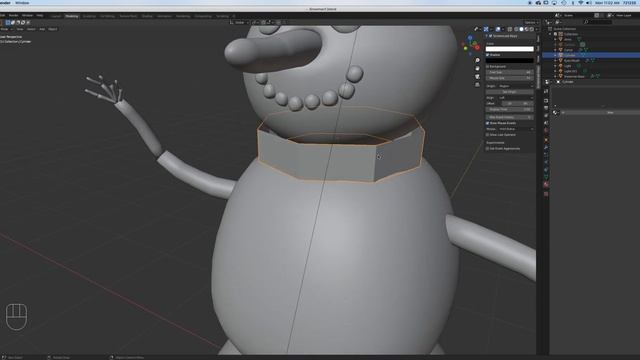Open Object properties tab

(x=546, y=139)
